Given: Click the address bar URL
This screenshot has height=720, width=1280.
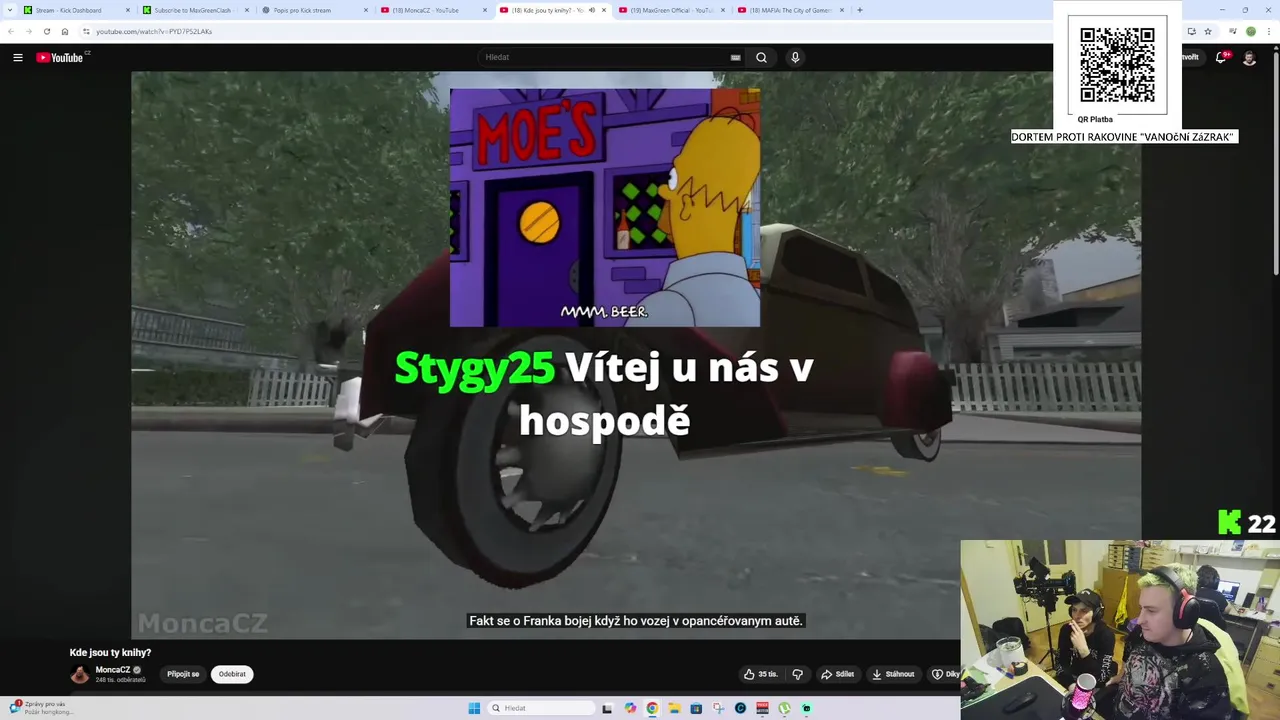Looking at the screenshot, I should click(154, 31).
